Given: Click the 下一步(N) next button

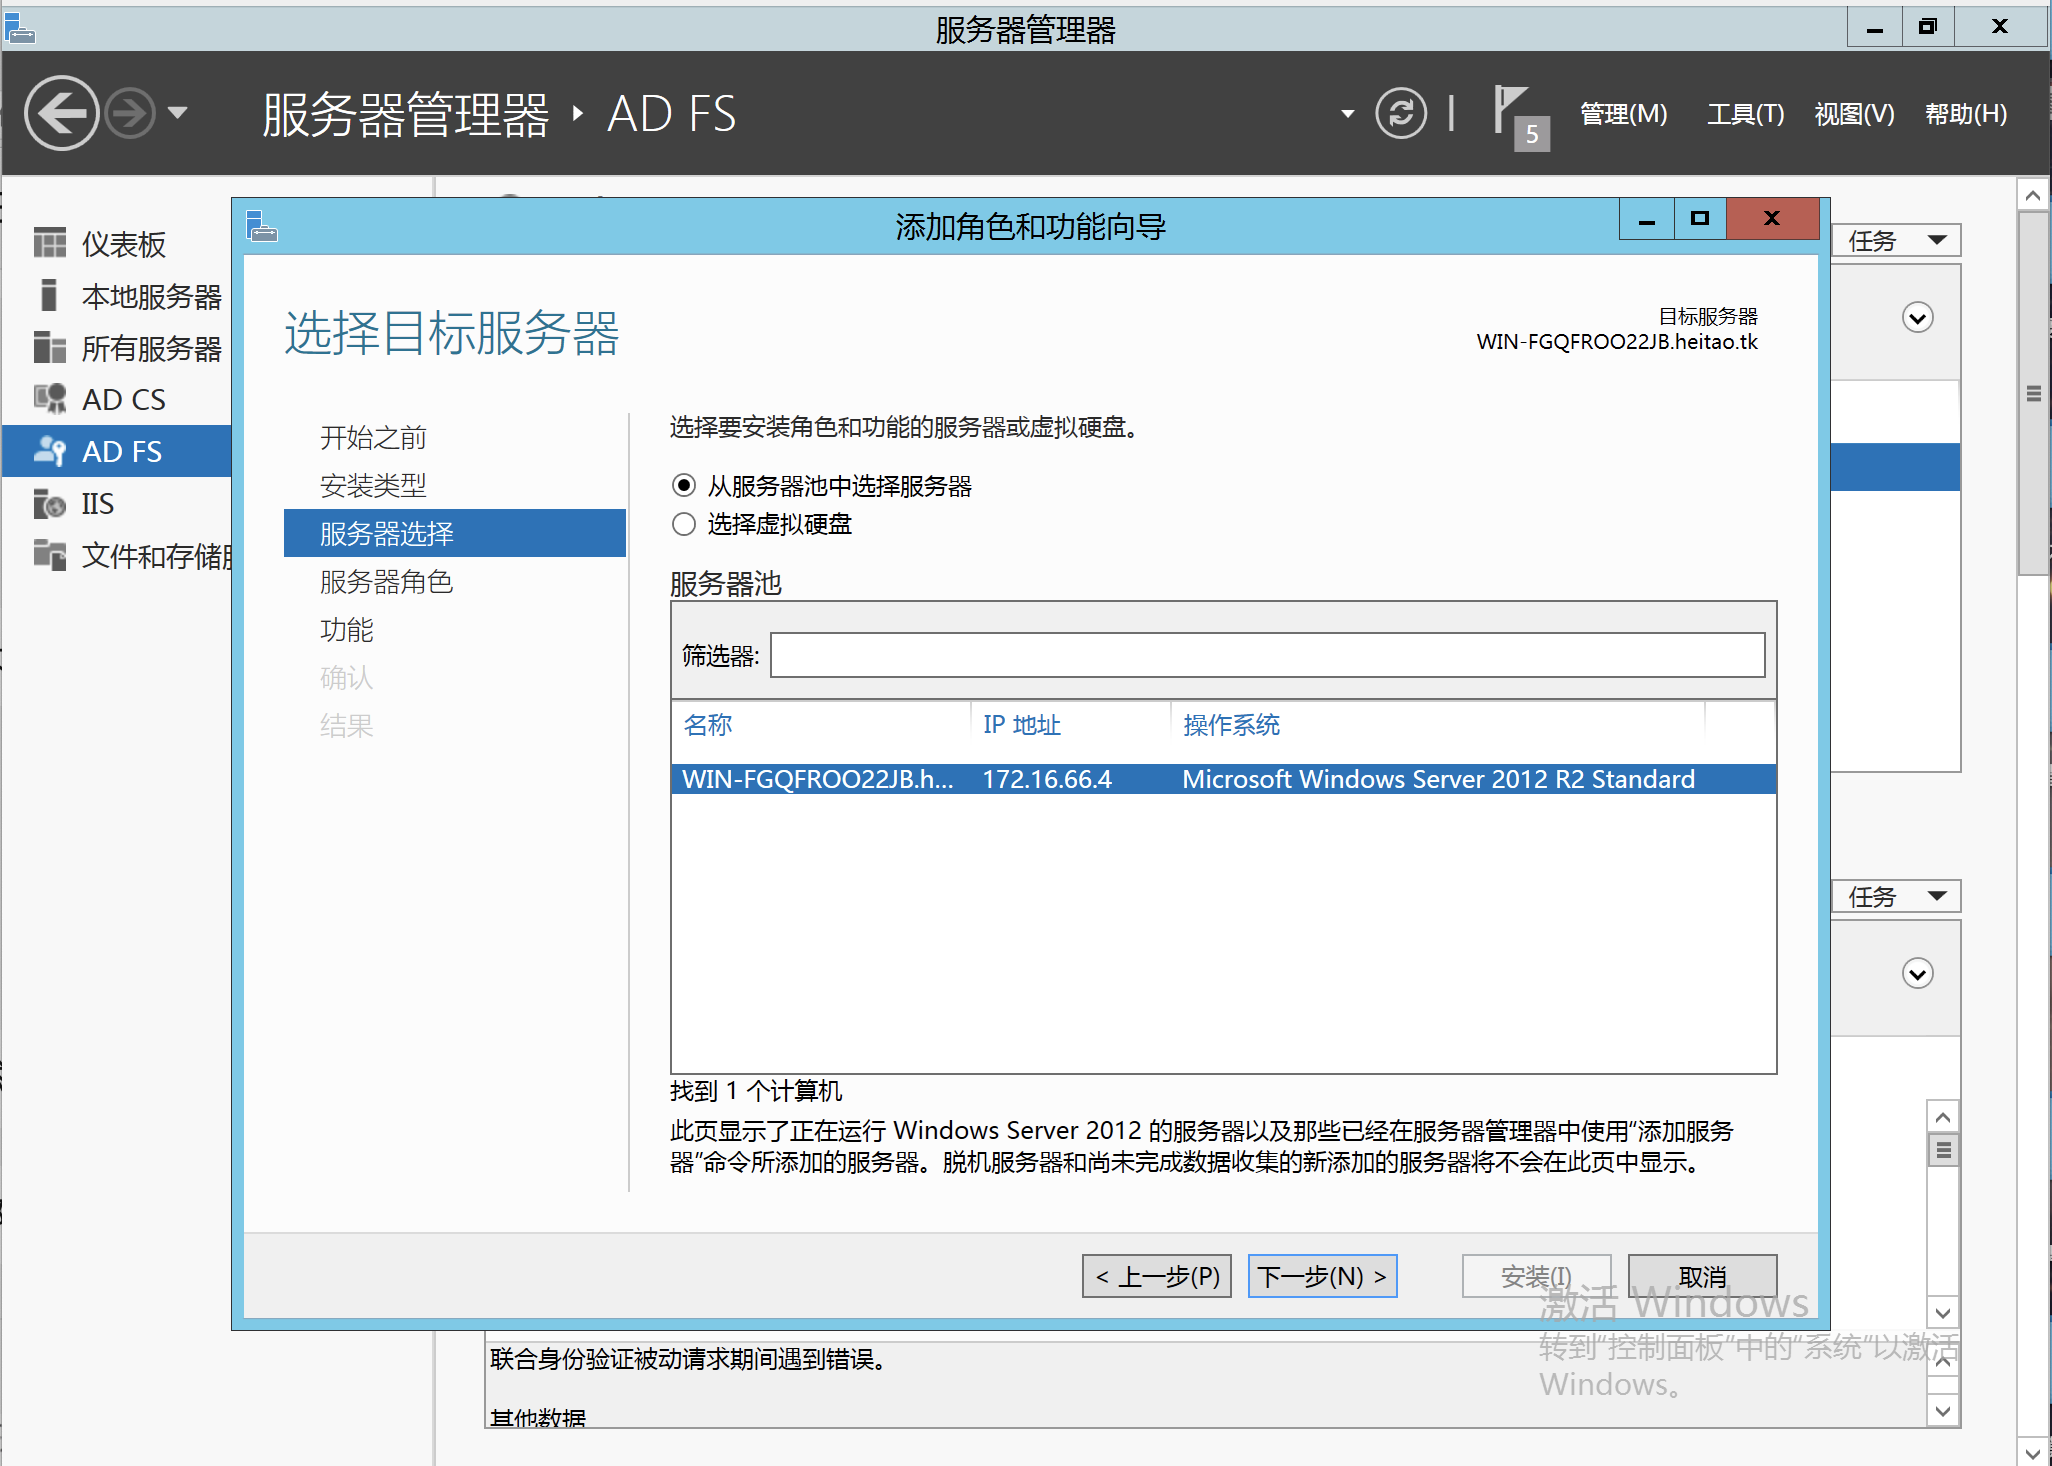Looking at the screenshot, I should click(1322, 1276).
